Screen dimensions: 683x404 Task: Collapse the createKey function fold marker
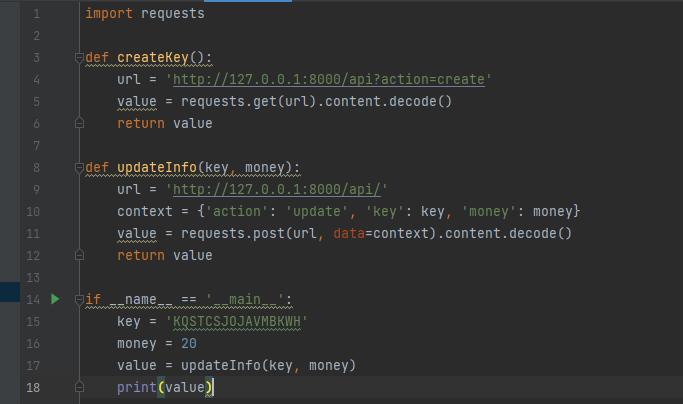(79, 58)
